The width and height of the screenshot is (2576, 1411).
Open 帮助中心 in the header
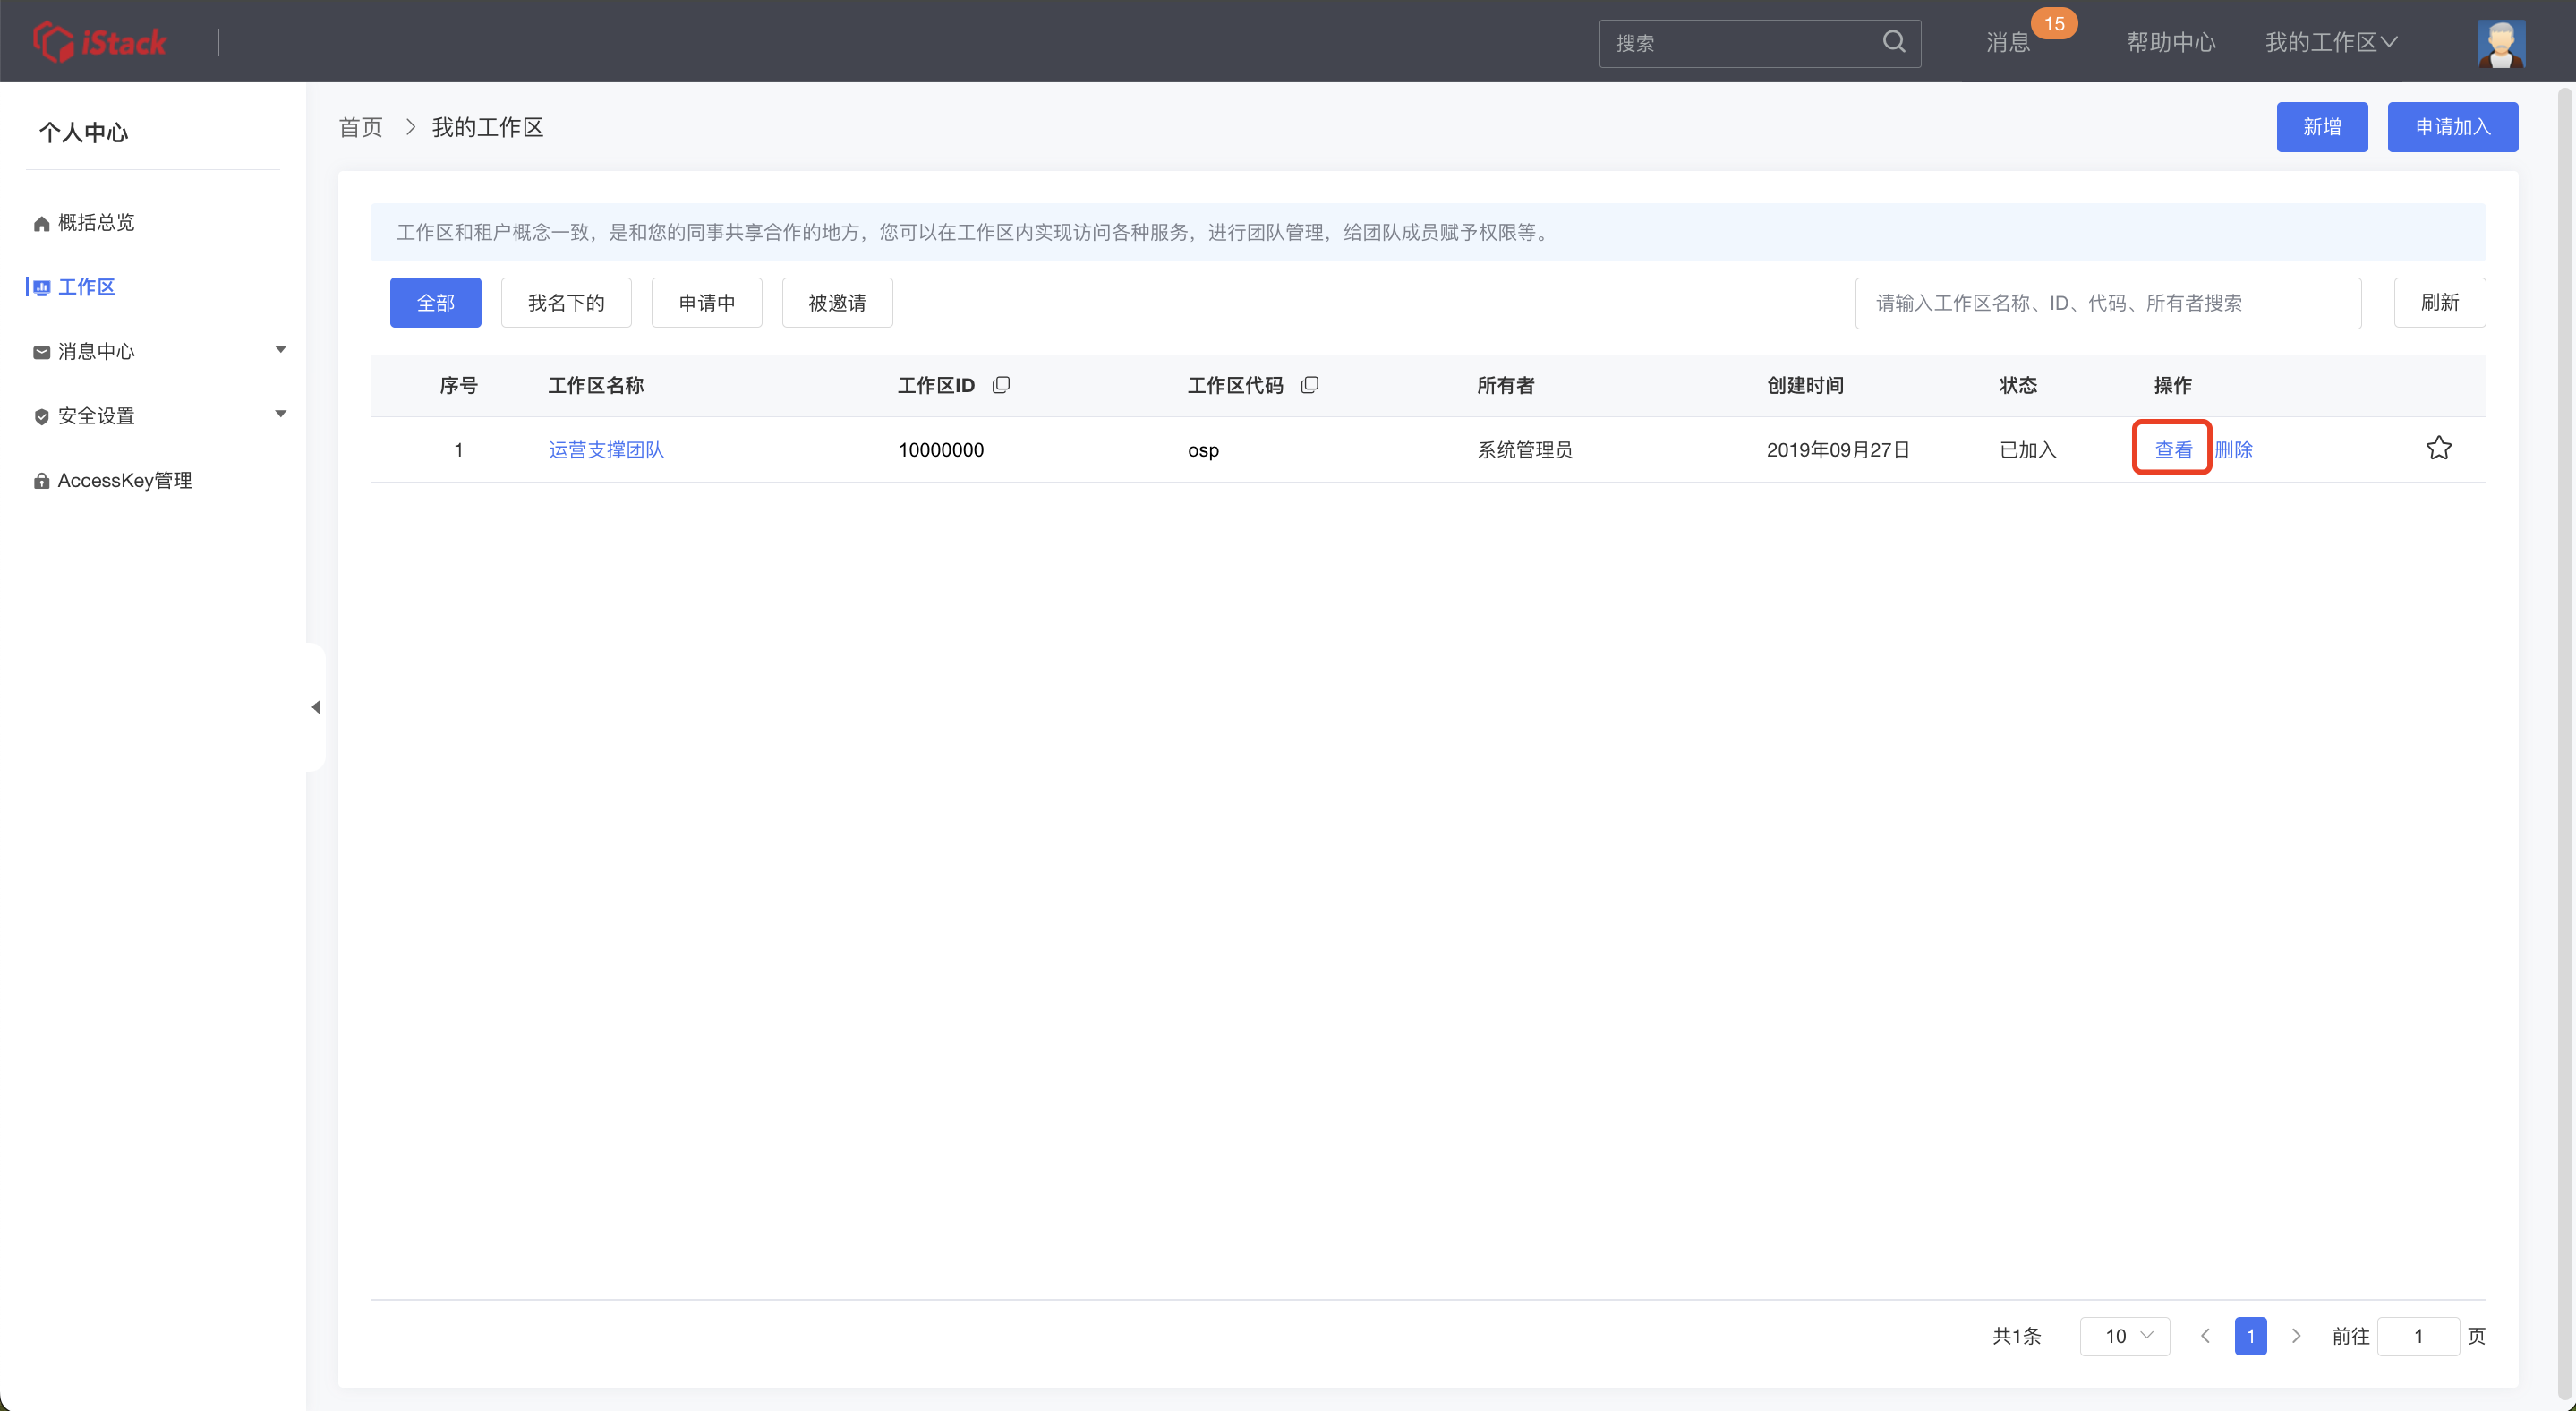point(2171,42)
